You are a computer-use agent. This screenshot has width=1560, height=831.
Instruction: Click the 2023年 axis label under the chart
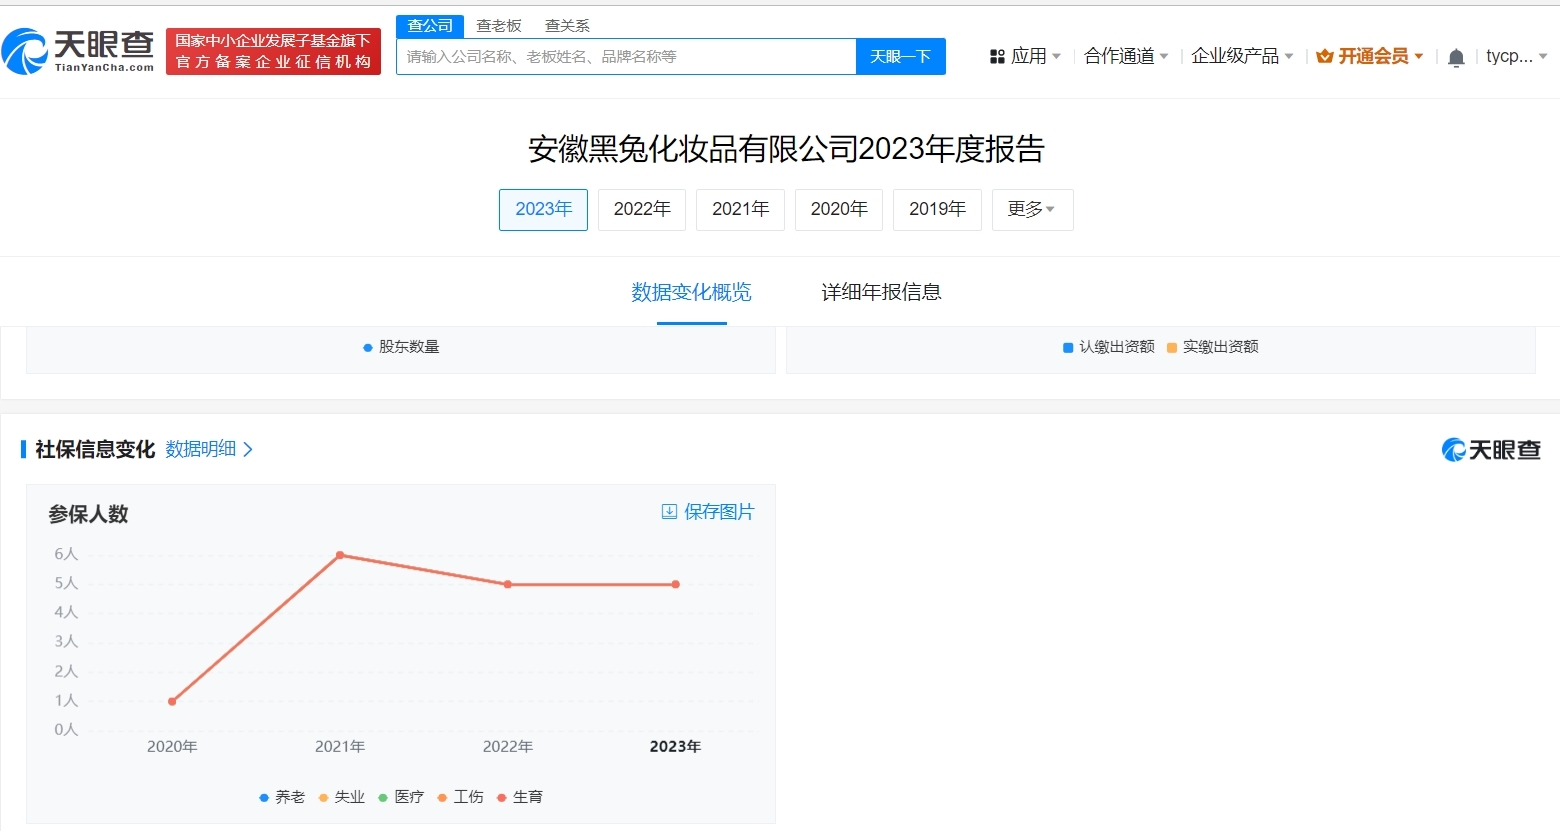[675, 747]
